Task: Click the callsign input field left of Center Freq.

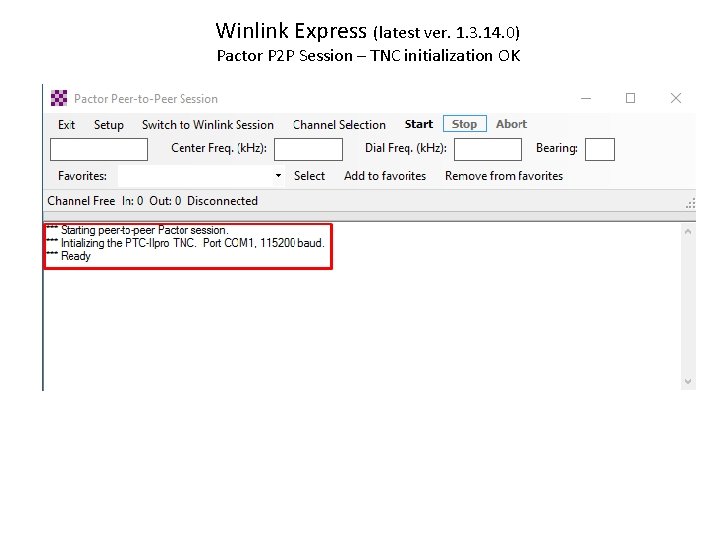Action: pyautogui.click(x=99, y=150)
